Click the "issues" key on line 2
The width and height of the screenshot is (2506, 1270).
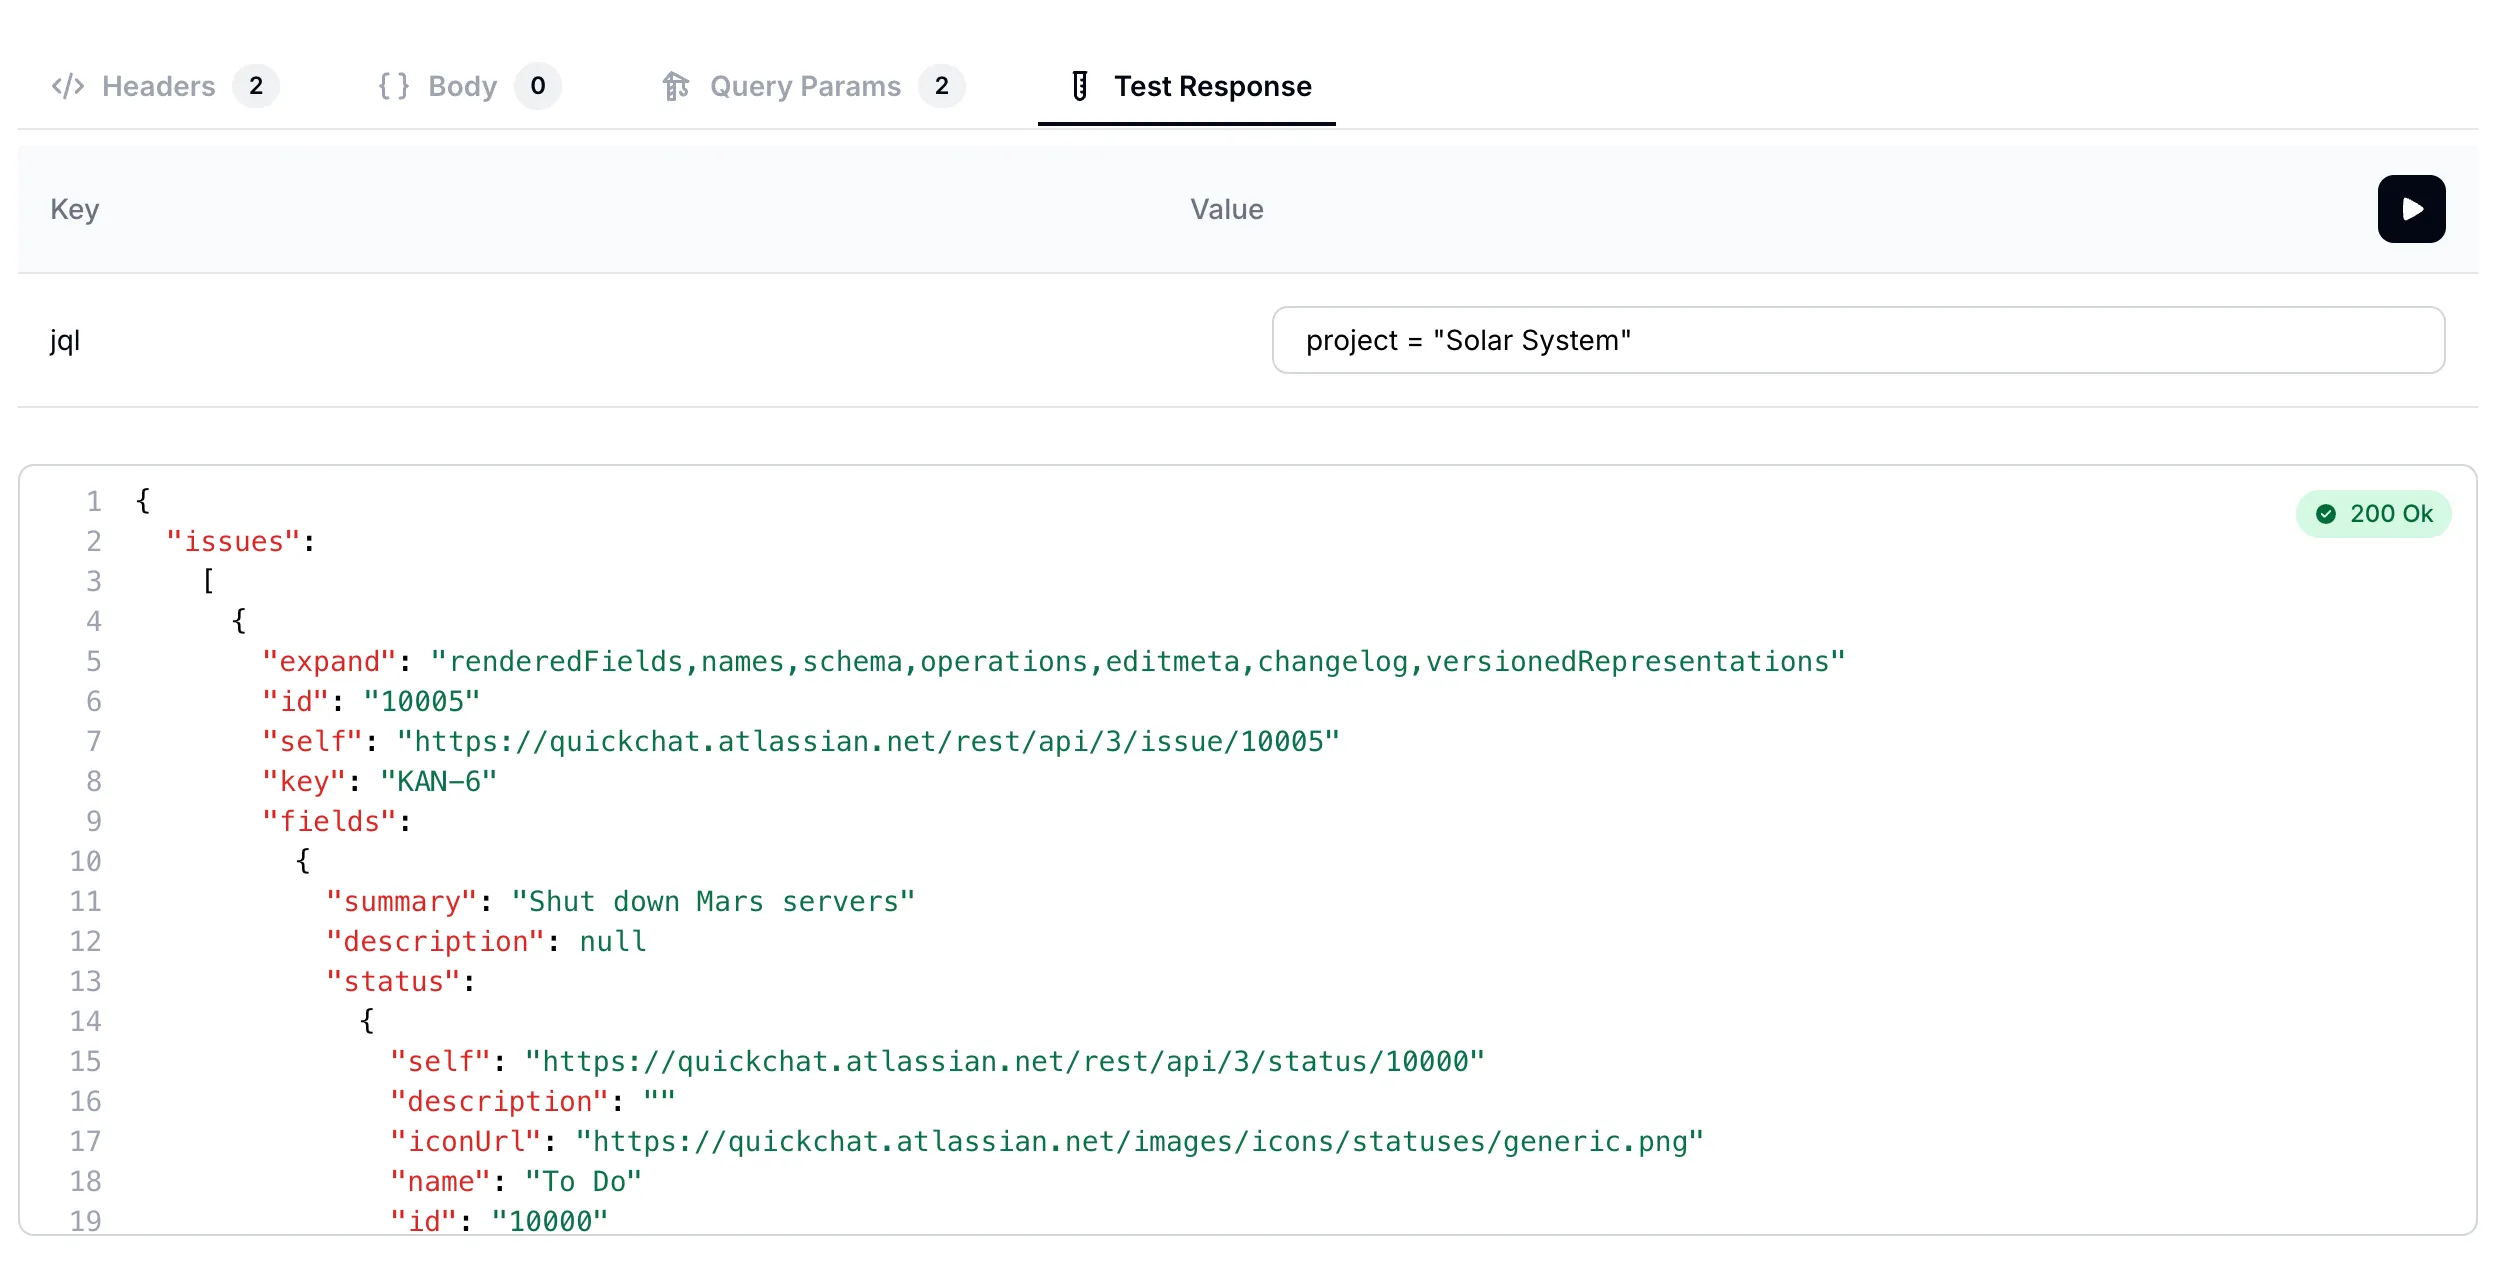(233, 542)
